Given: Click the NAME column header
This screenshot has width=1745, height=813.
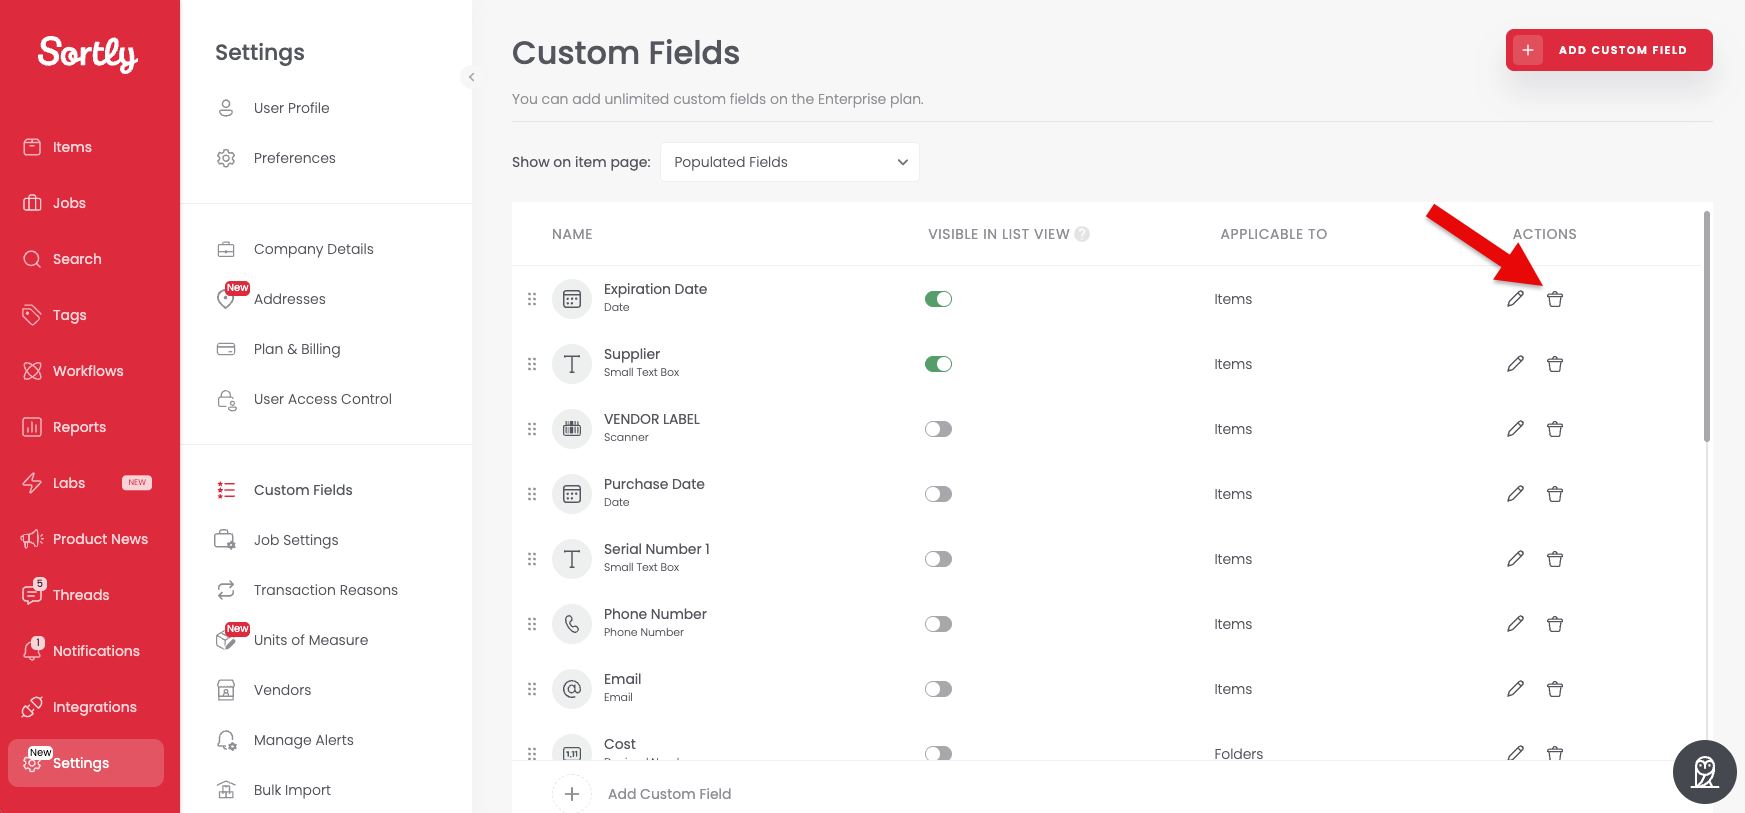Looking at the screenshot, I should (x=572, y=234).
